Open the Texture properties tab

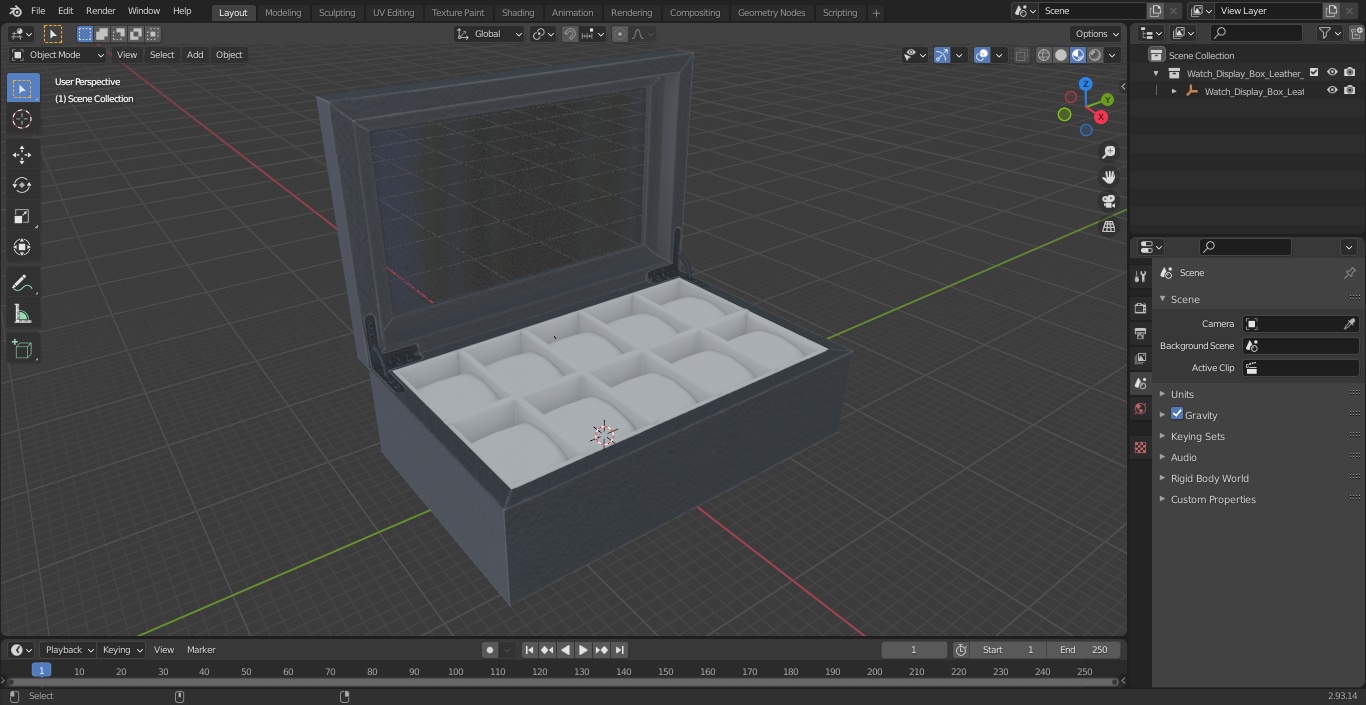tap(1140, 448)
